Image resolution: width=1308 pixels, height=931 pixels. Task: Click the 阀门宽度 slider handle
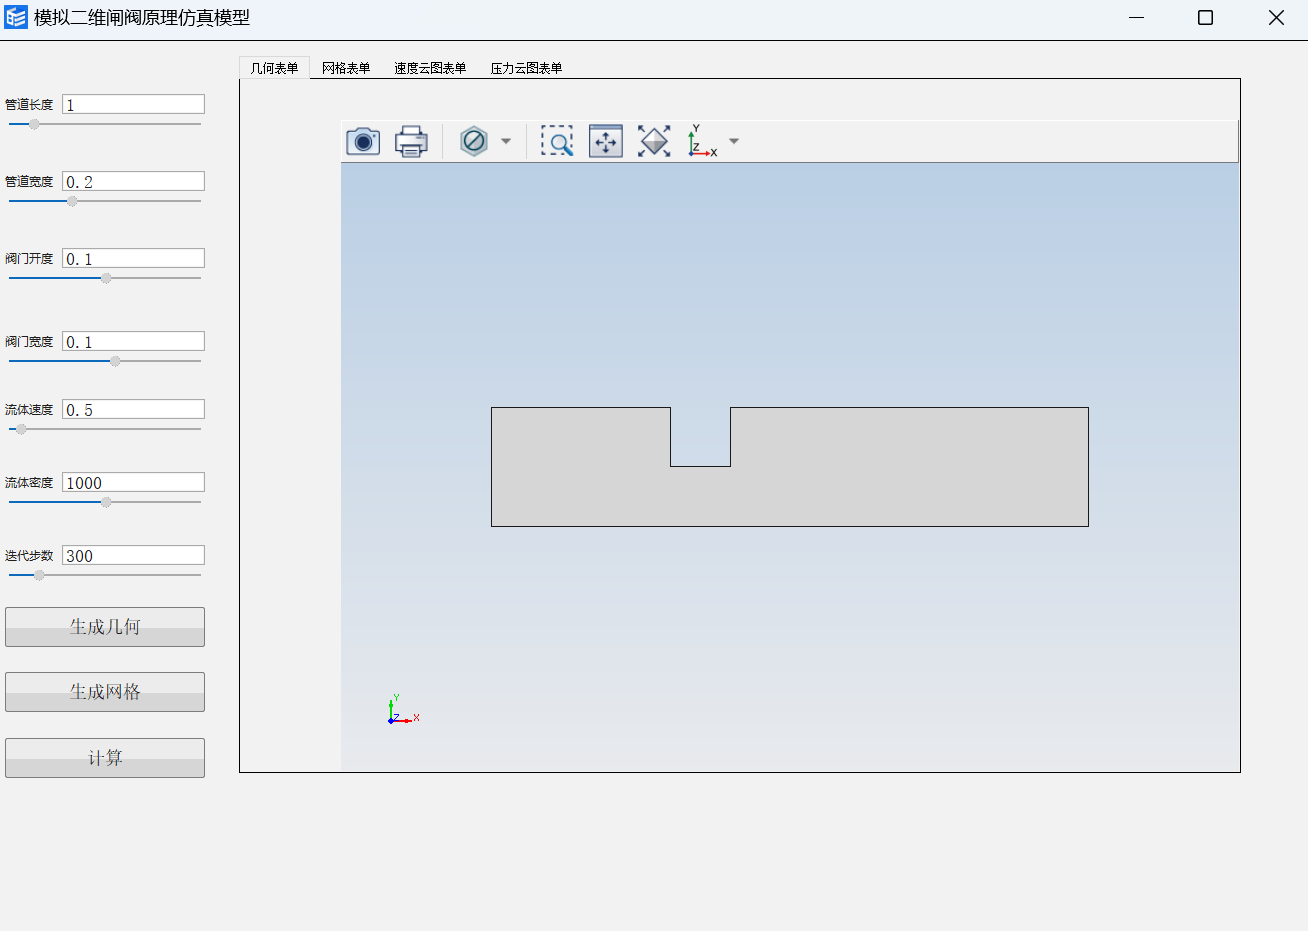(115, 361)
